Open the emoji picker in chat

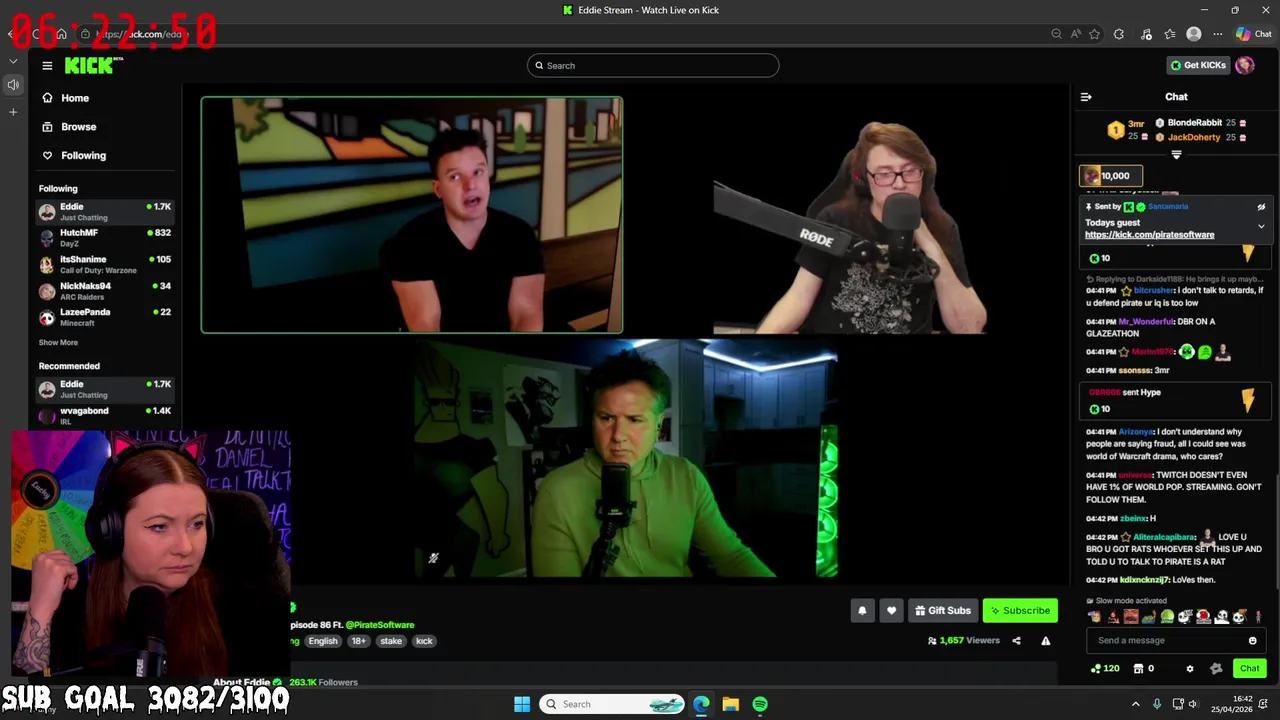coord(1252,641)
